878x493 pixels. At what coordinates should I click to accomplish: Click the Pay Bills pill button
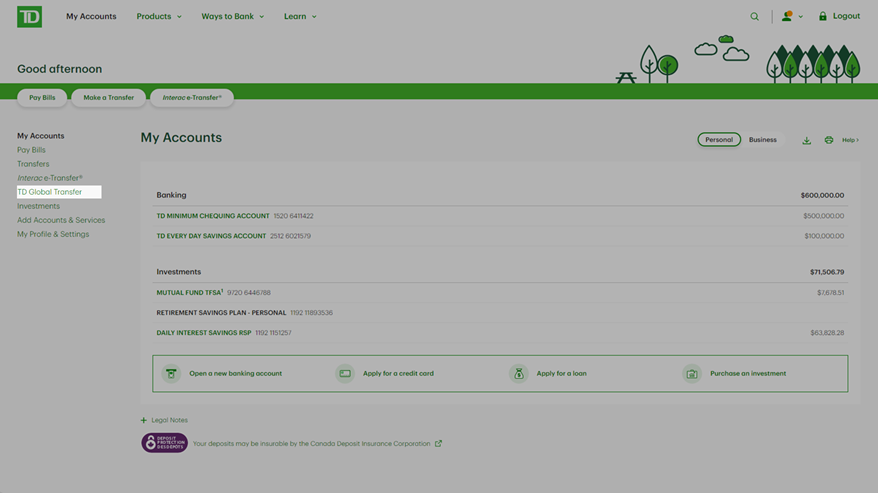coord(42,97)
